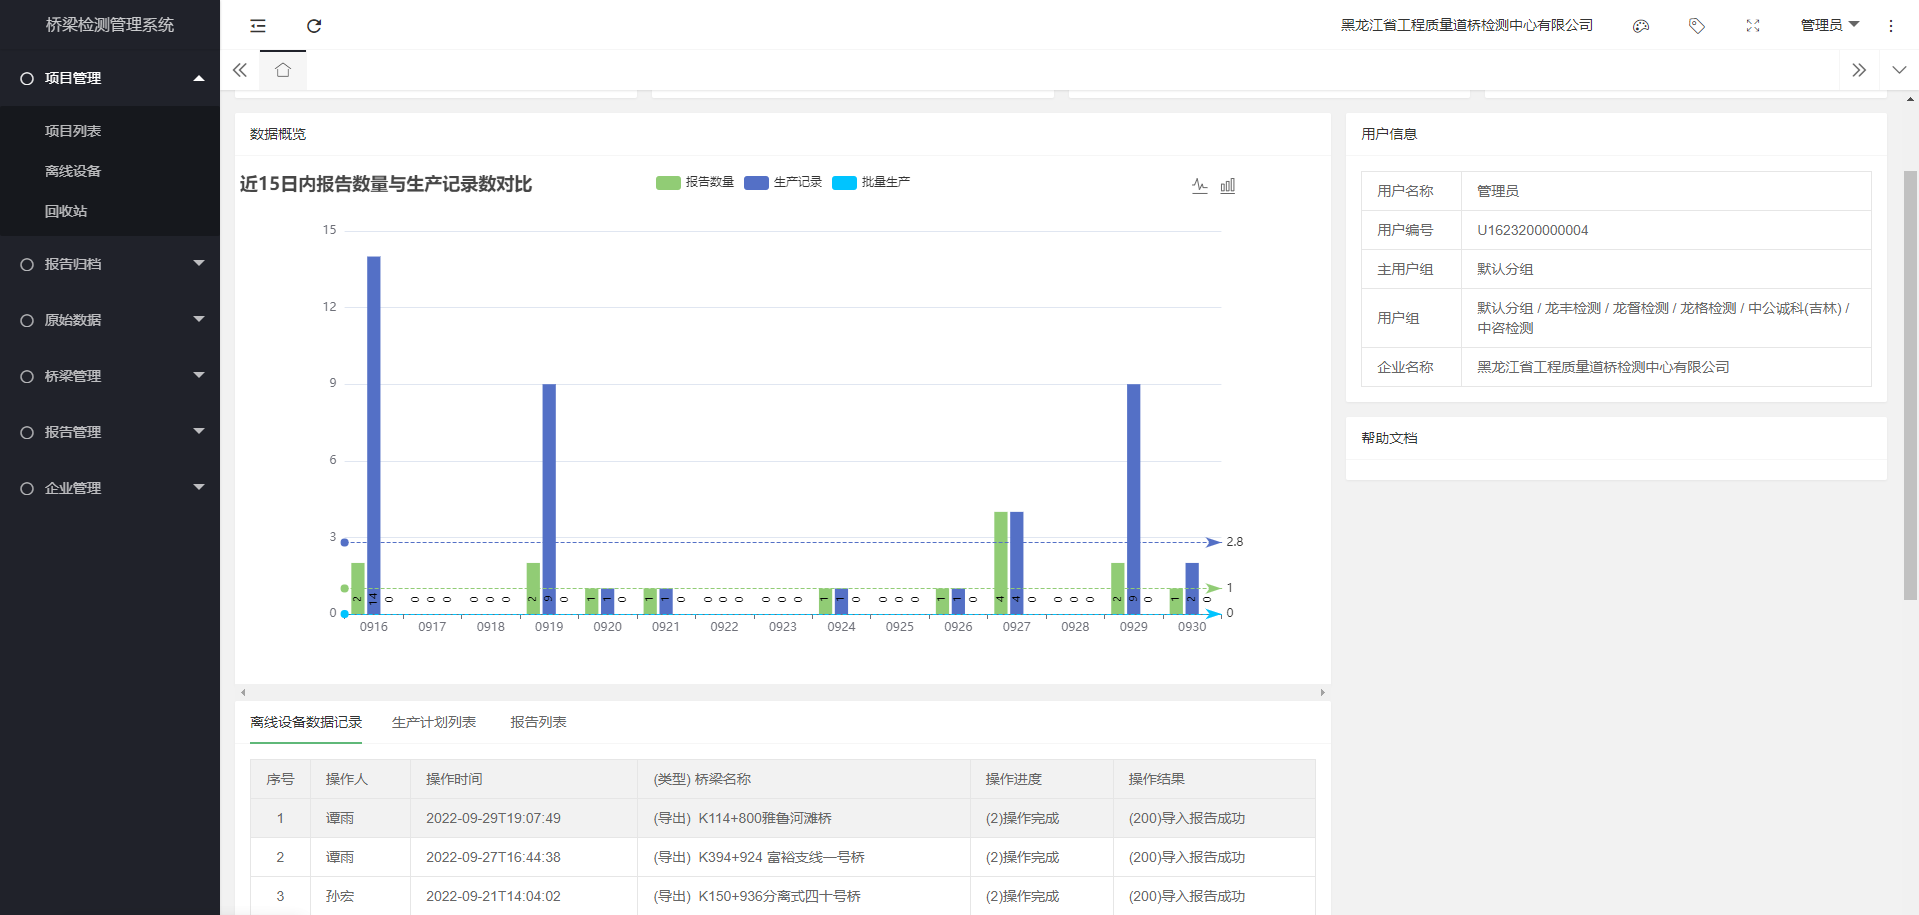Image resolution: width=1919 pixels, height=915 pixels.
Task: Click the refresh page icon
Action: pyautogui.click(x=314, y=26)
